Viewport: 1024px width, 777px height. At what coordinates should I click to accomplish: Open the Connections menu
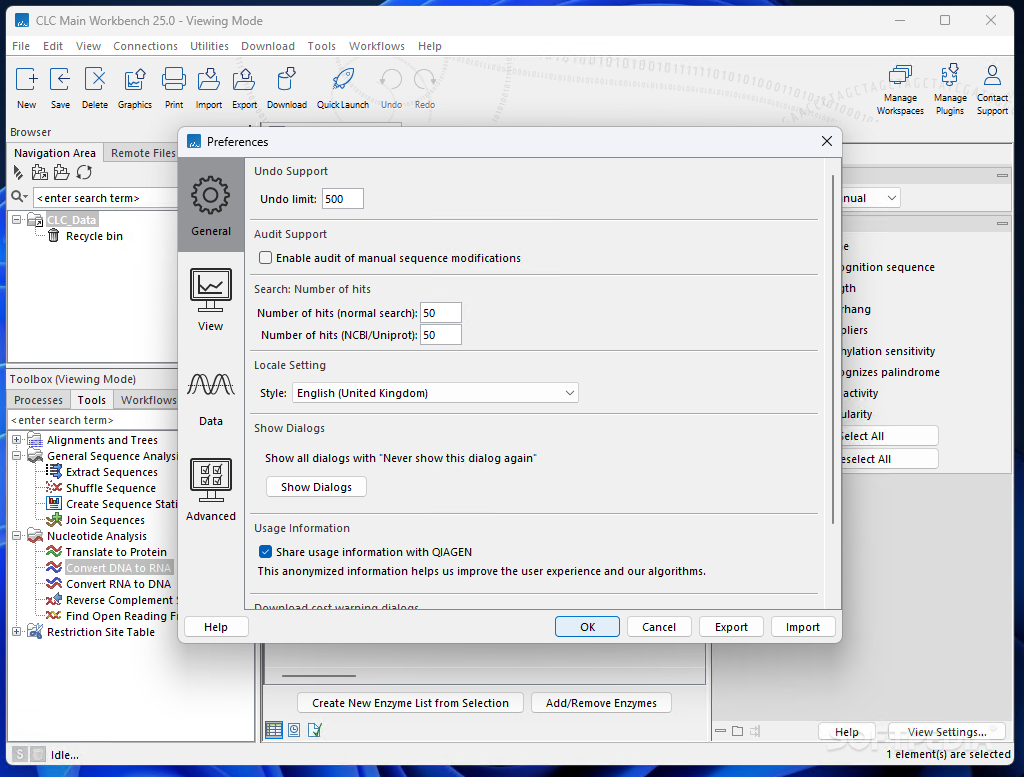pyautogui.click(x=145, y=46)
